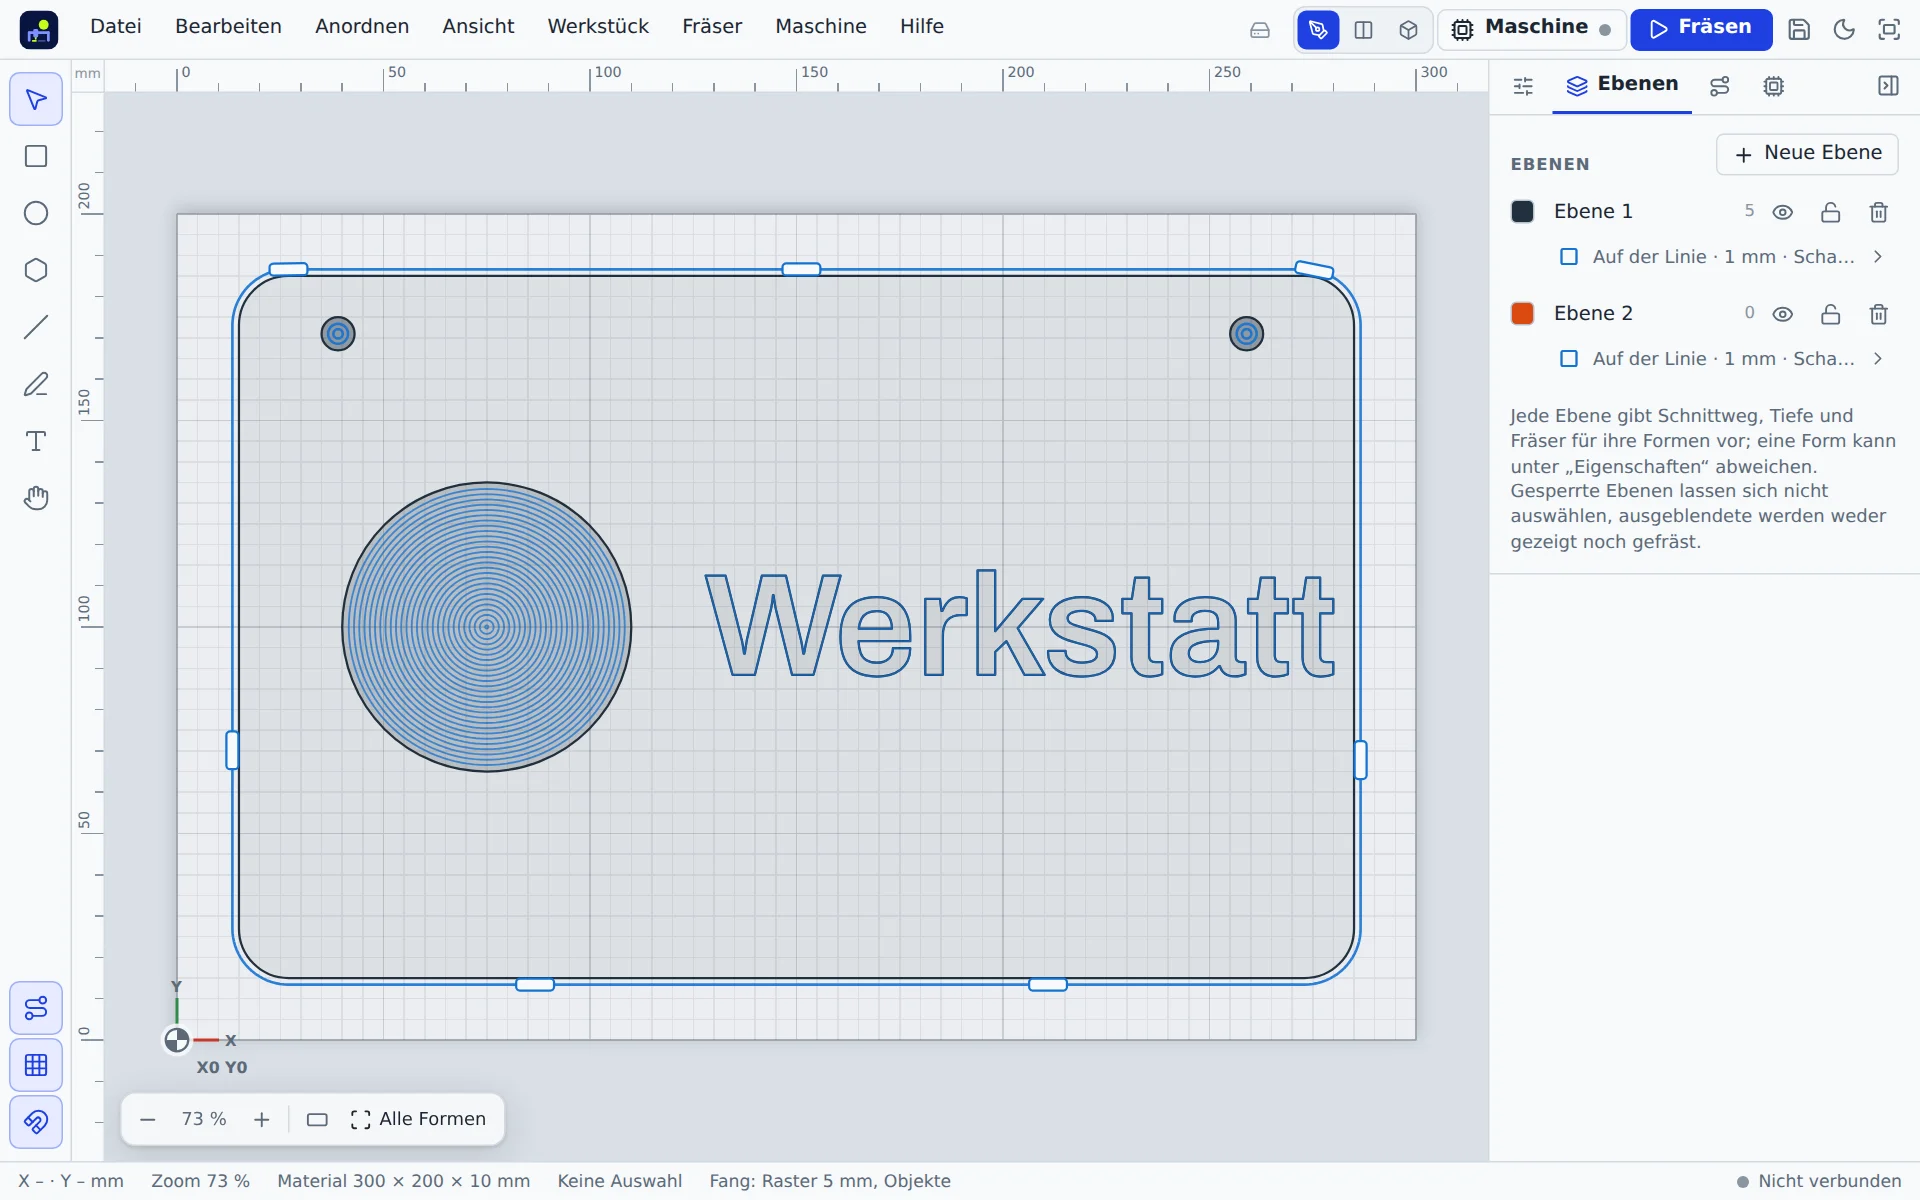Activate the line drawing tool
The image size is (1920, 1200).
coord(36,327)
